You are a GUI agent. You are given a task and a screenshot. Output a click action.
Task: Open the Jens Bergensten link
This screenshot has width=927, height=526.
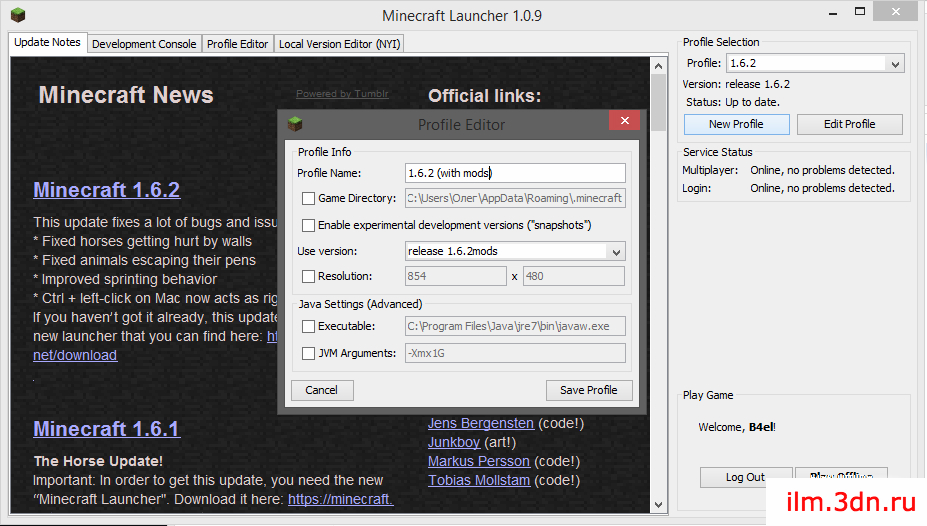(481, 423)
